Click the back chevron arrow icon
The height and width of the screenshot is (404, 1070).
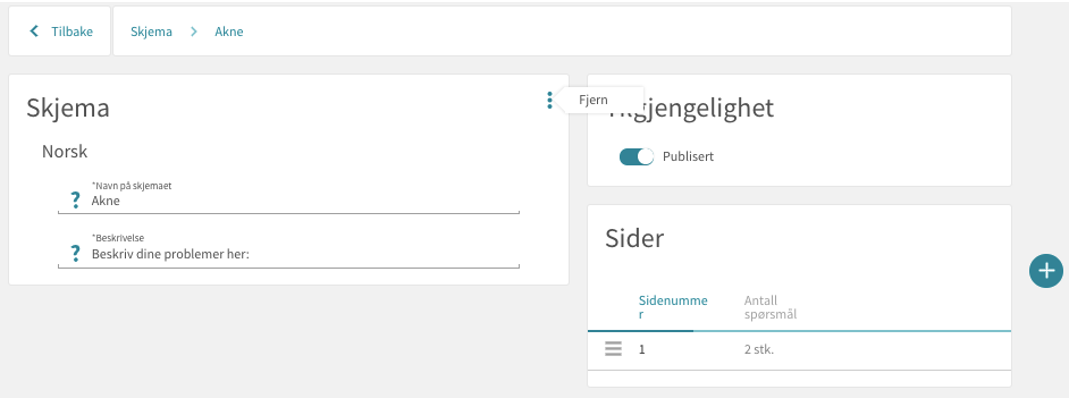click(x=33, y=31)
